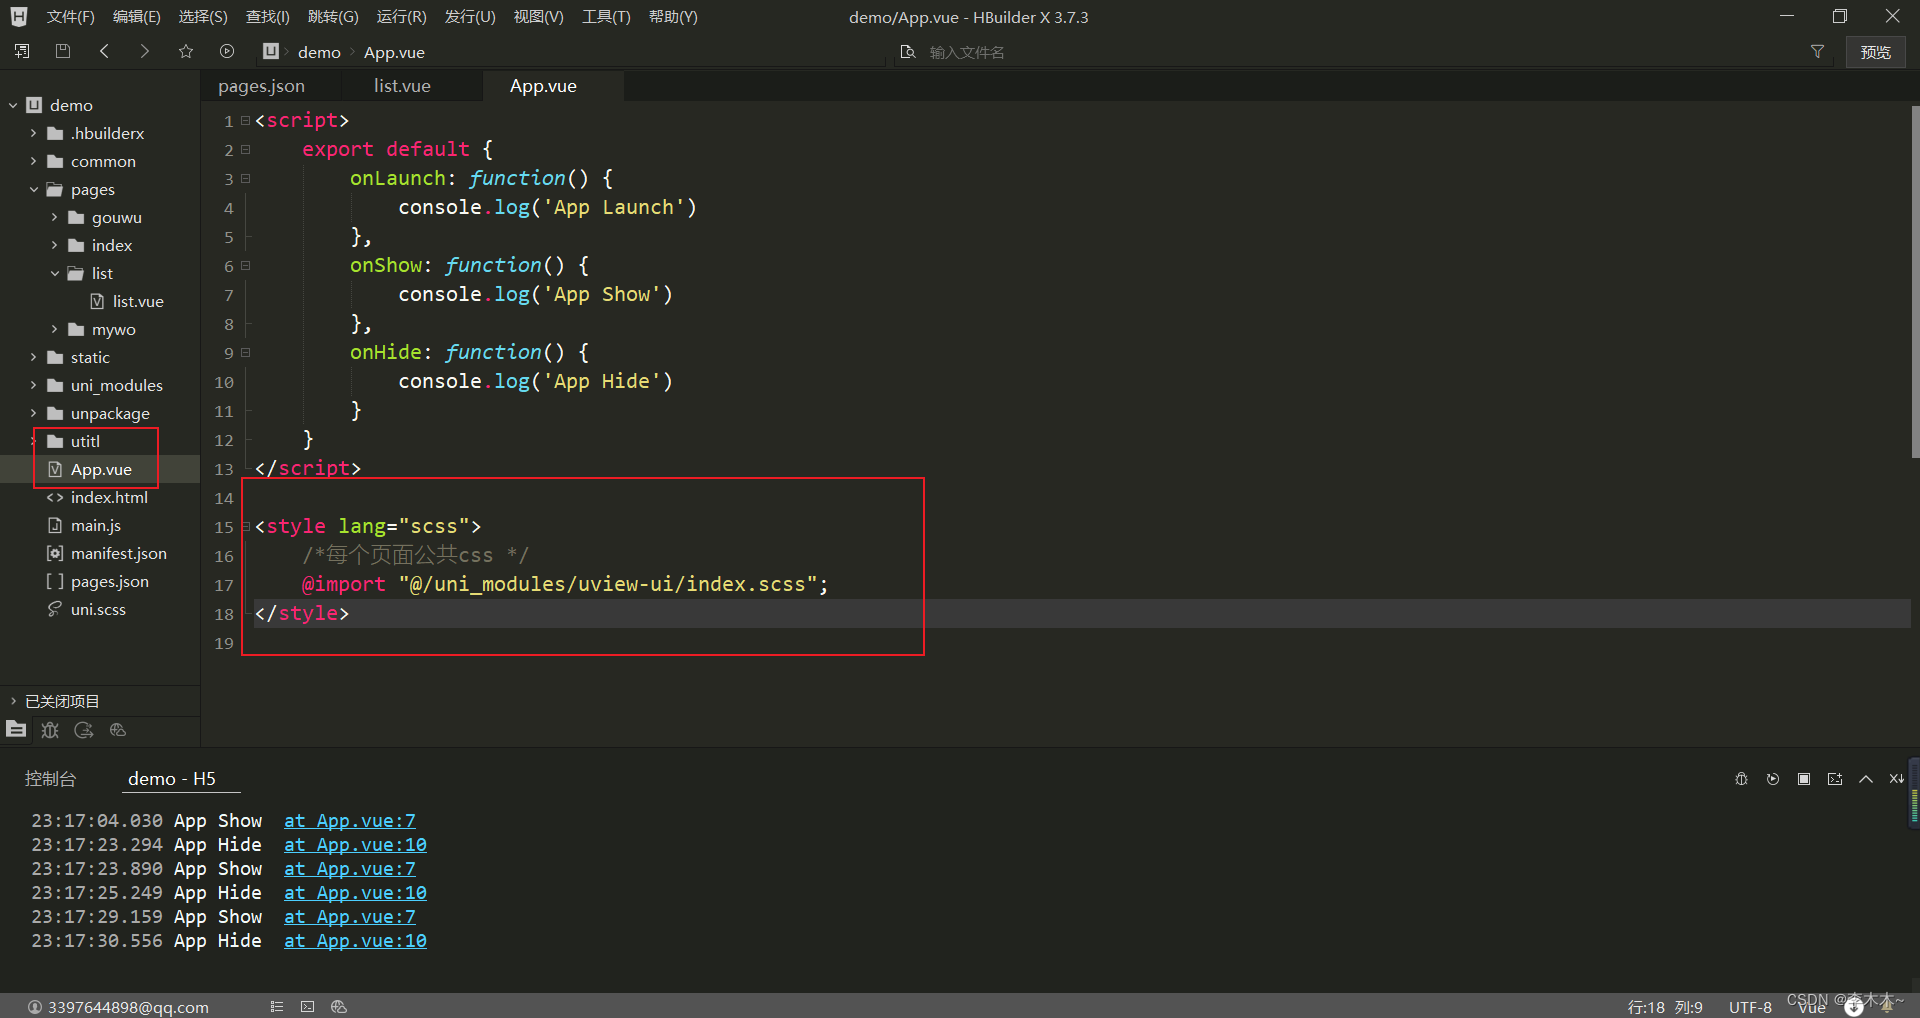Open new terminal icon in console toolbar
1920x1018 pixels.
click(x=1835, y=779)
